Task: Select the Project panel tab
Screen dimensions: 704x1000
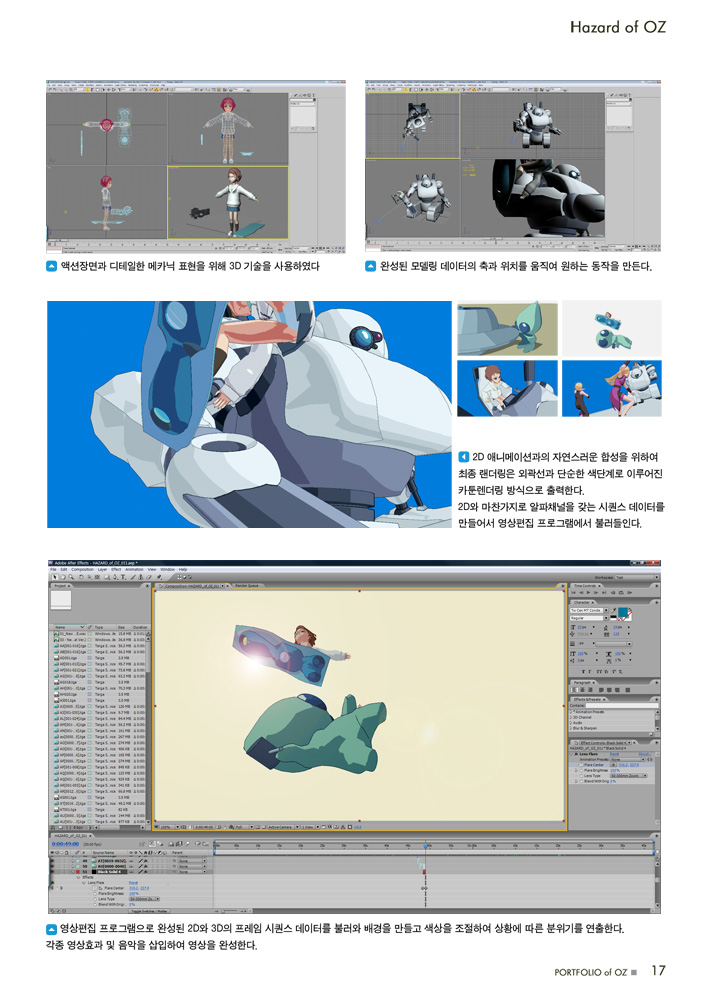Action: (x=61, y=585)
